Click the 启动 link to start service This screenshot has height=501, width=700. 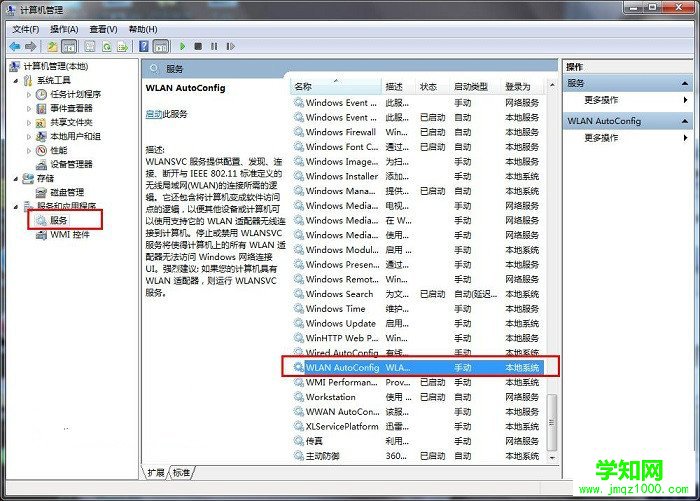(x=154, y=114)
